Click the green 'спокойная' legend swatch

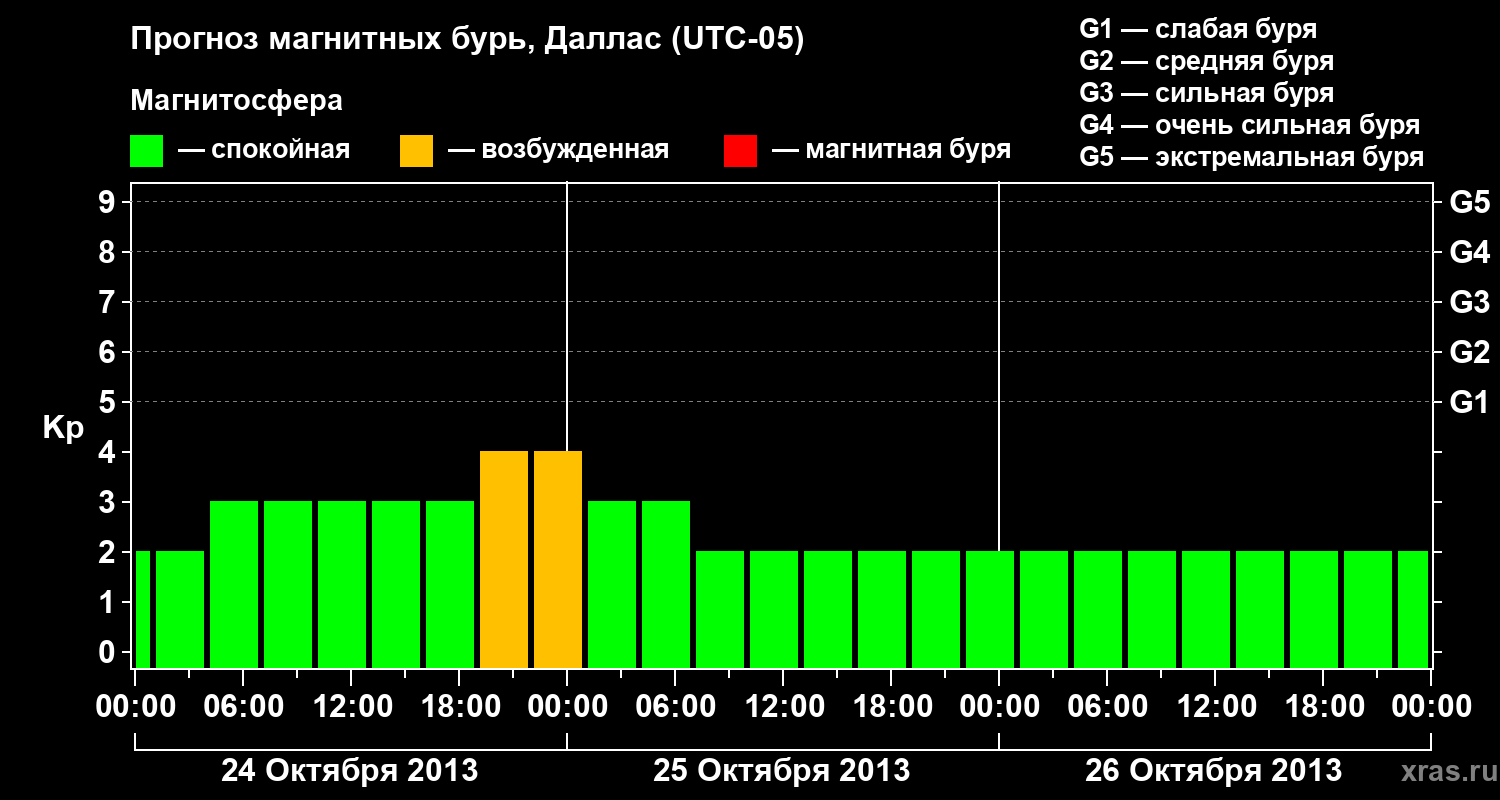pos(147,151)
